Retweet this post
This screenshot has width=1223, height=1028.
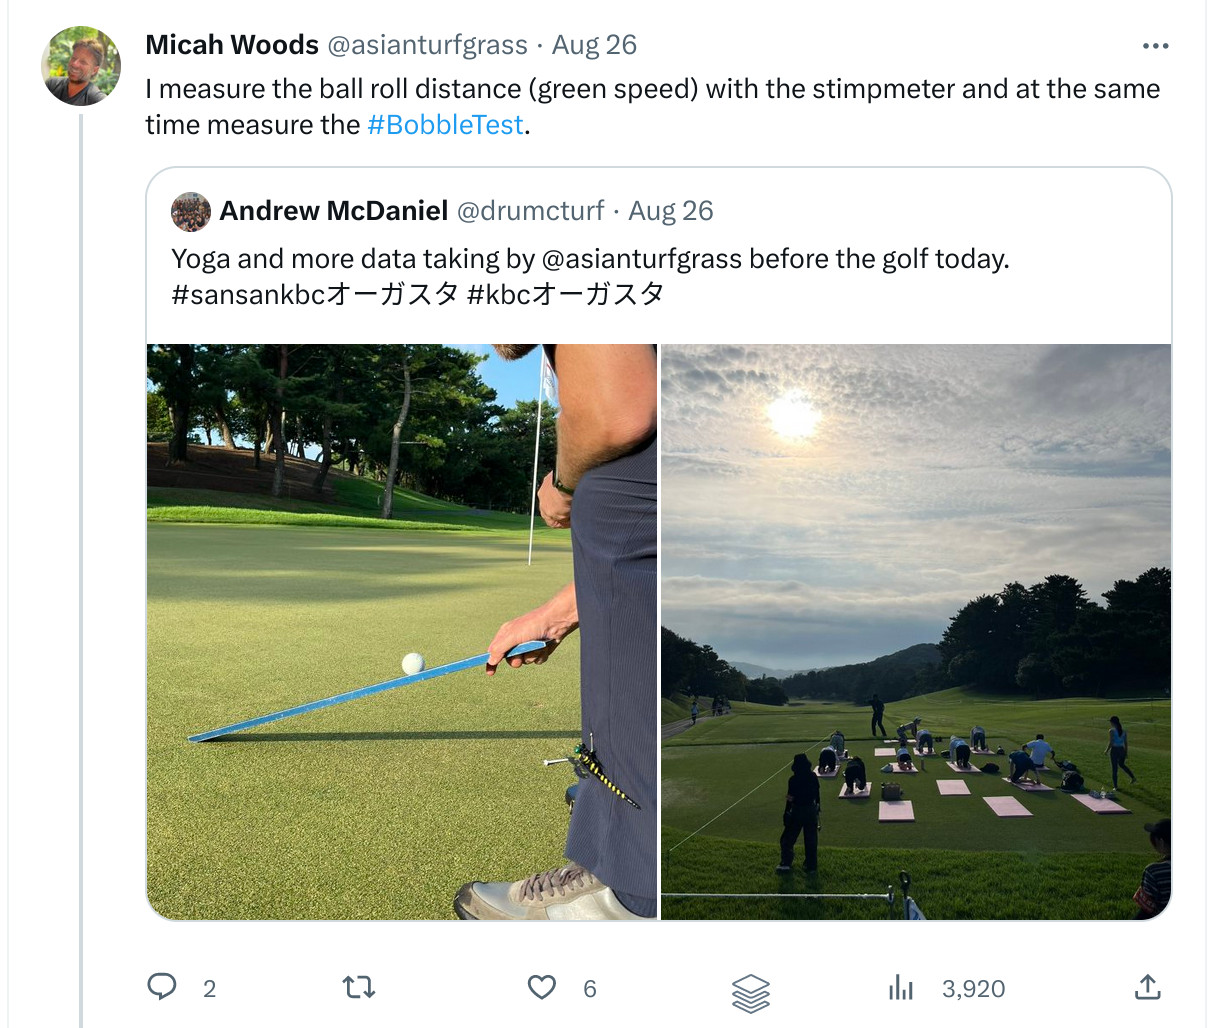coord(357,988)
